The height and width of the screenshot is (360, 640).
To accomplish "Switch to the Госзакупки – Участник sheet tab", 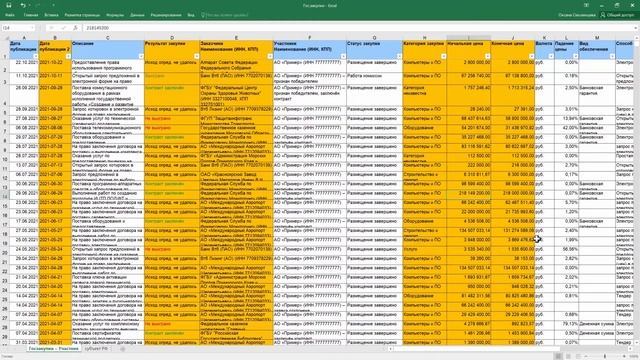I will point(53,349).
